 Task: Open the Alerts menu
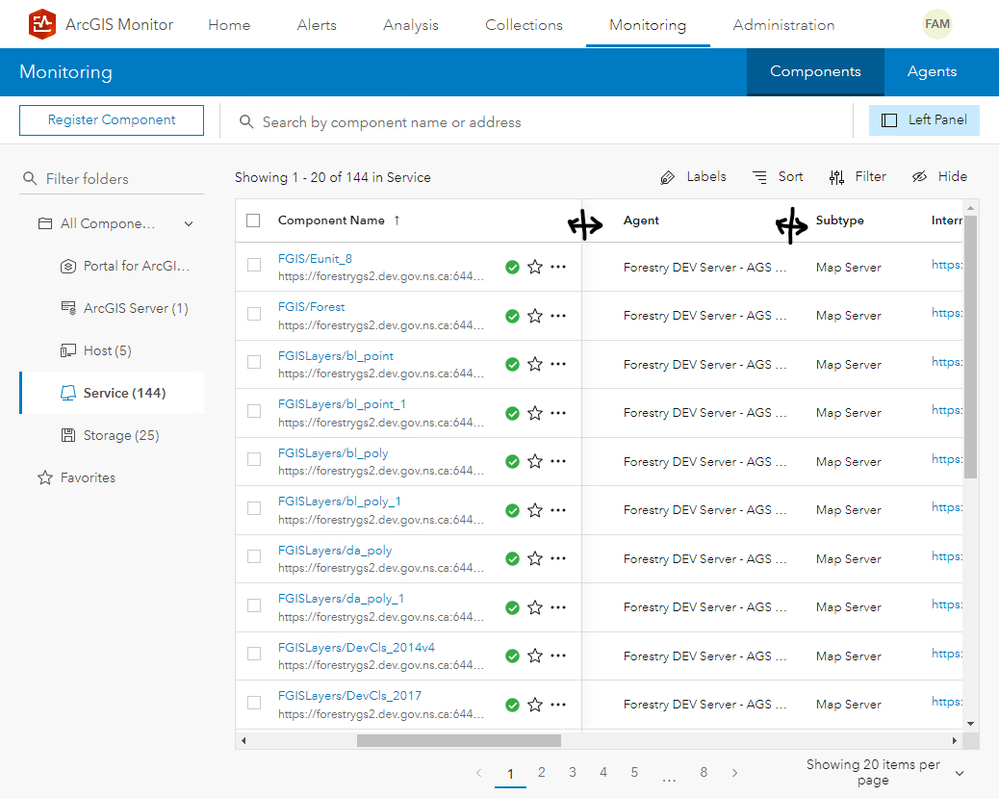[317, 25]
